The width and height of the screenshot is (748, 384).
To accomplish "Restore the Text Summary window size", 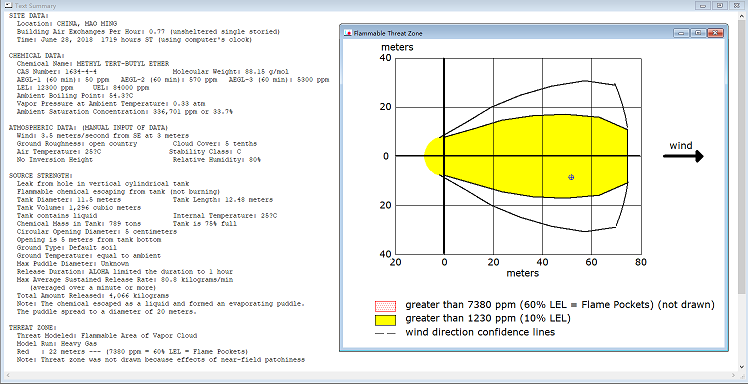I will point(720,6).
